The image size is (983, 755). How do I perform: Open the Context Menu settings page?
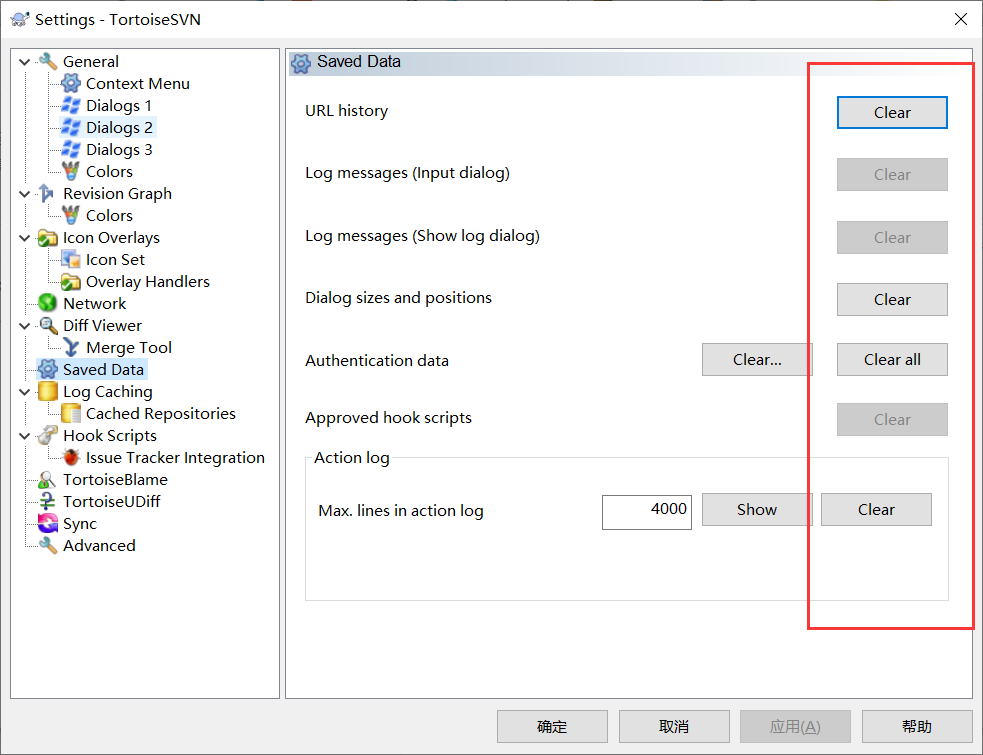tap(137, 83)
